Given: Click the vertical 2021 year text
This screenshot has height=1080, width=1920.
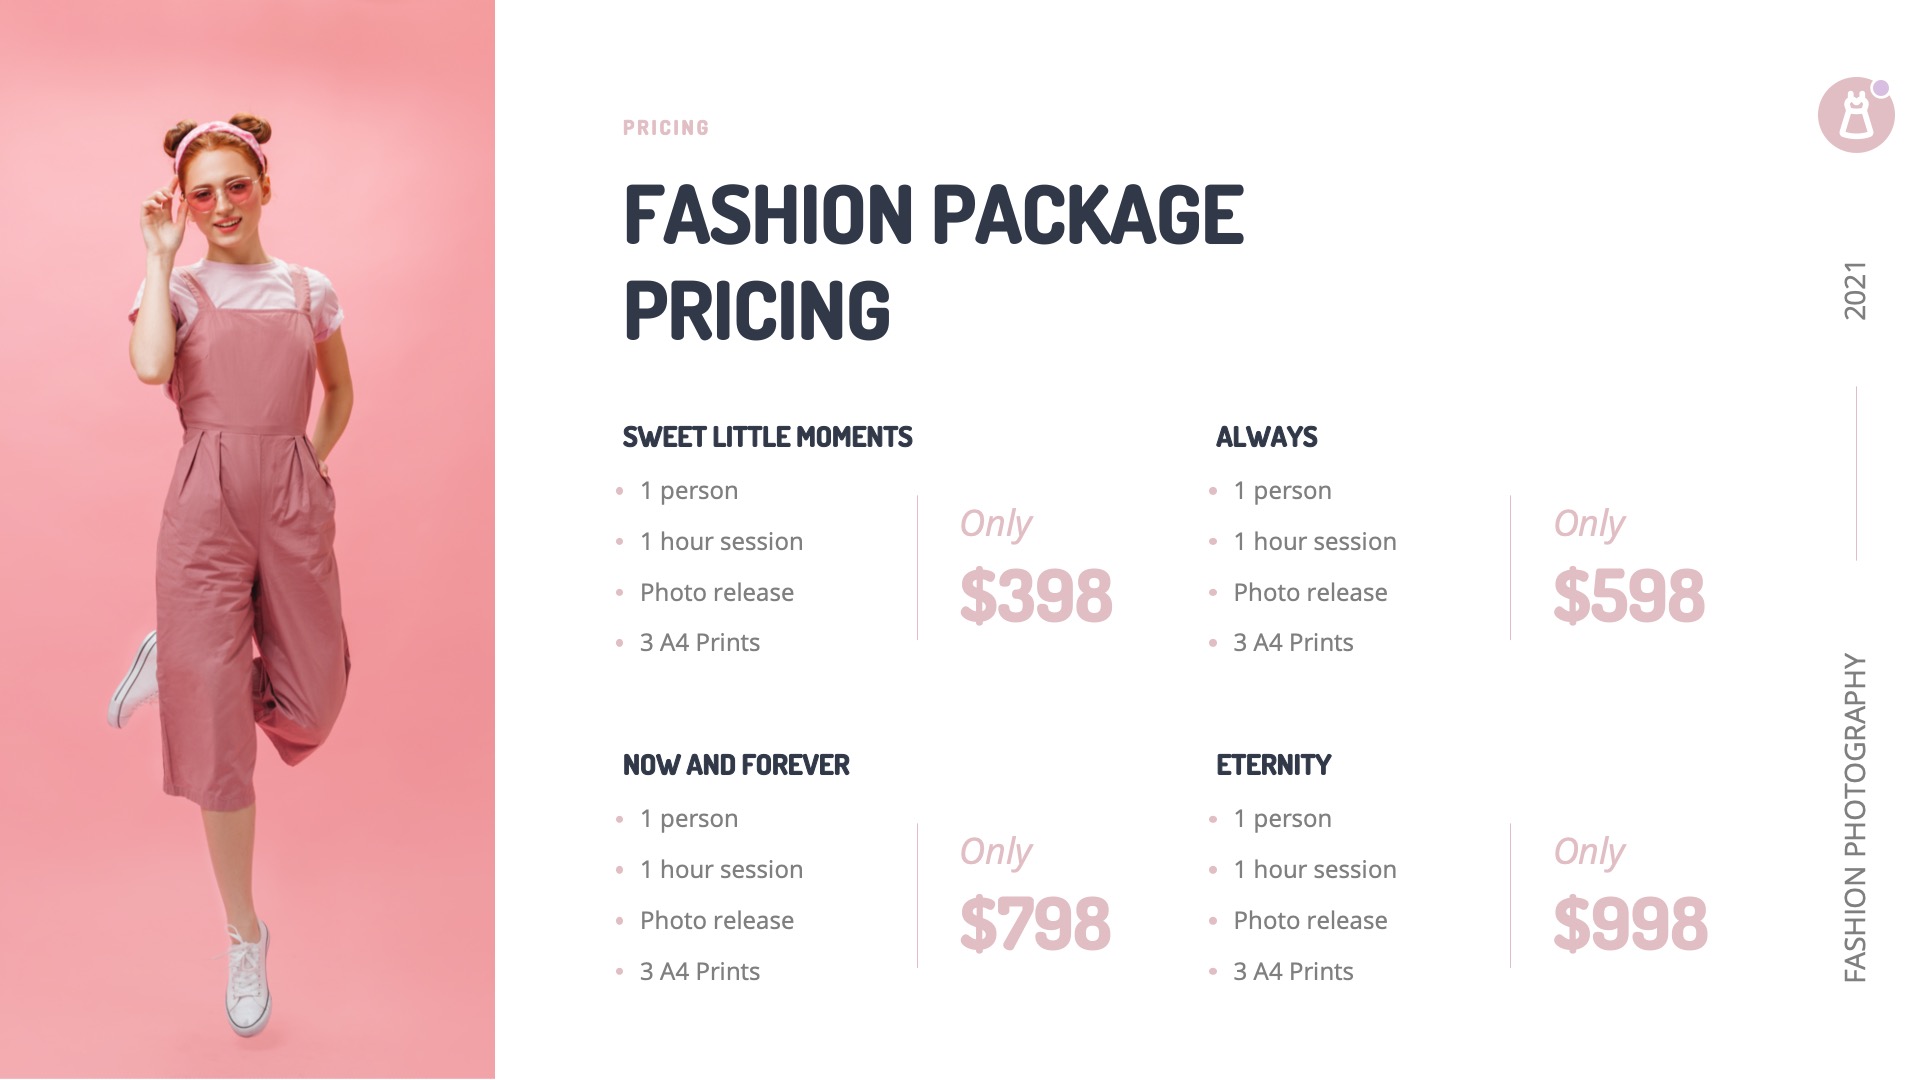Looking at the screenshot, I should pos(1855,291).
